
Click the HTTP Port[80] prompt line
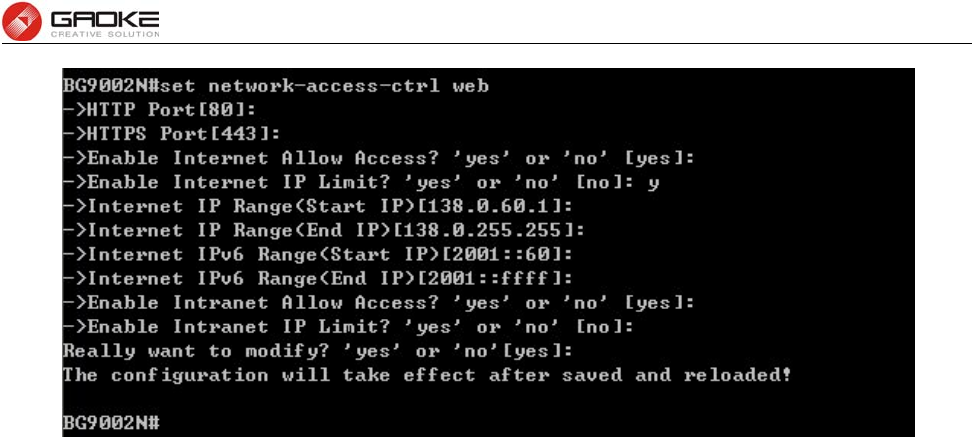159,110
